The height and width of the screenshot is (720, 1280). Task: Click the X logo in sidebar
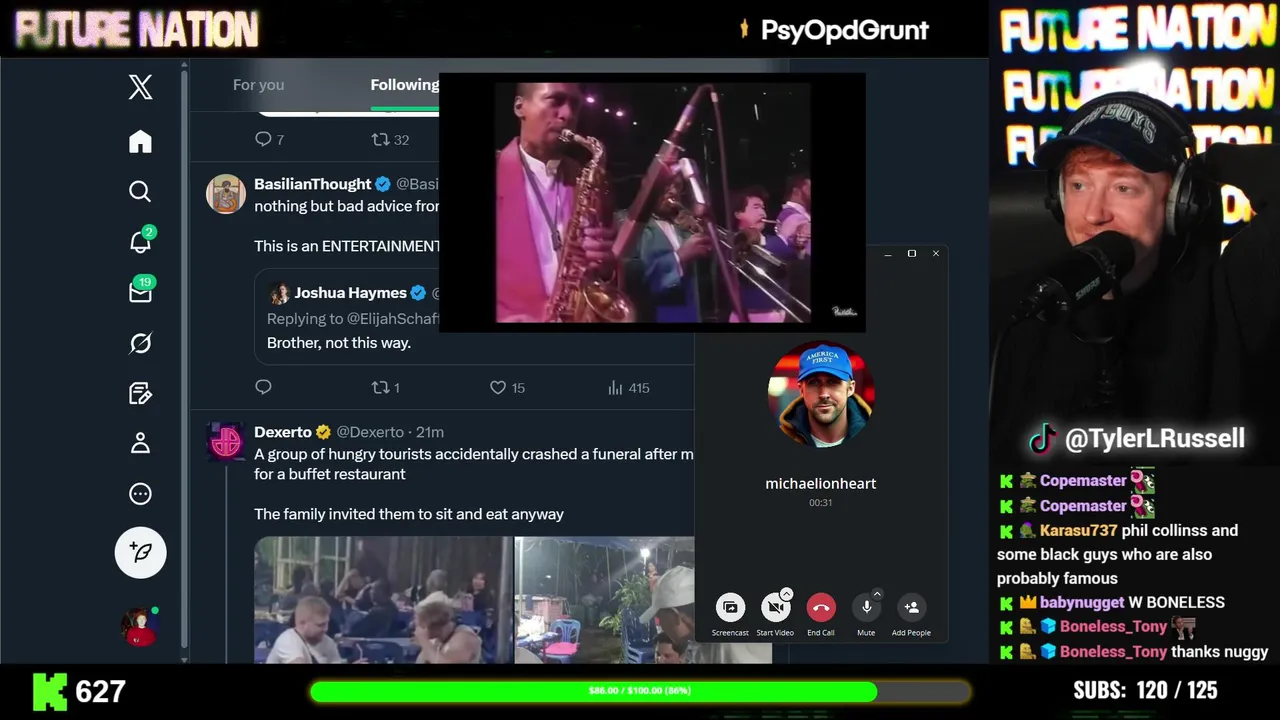click(x=140, y=87)
